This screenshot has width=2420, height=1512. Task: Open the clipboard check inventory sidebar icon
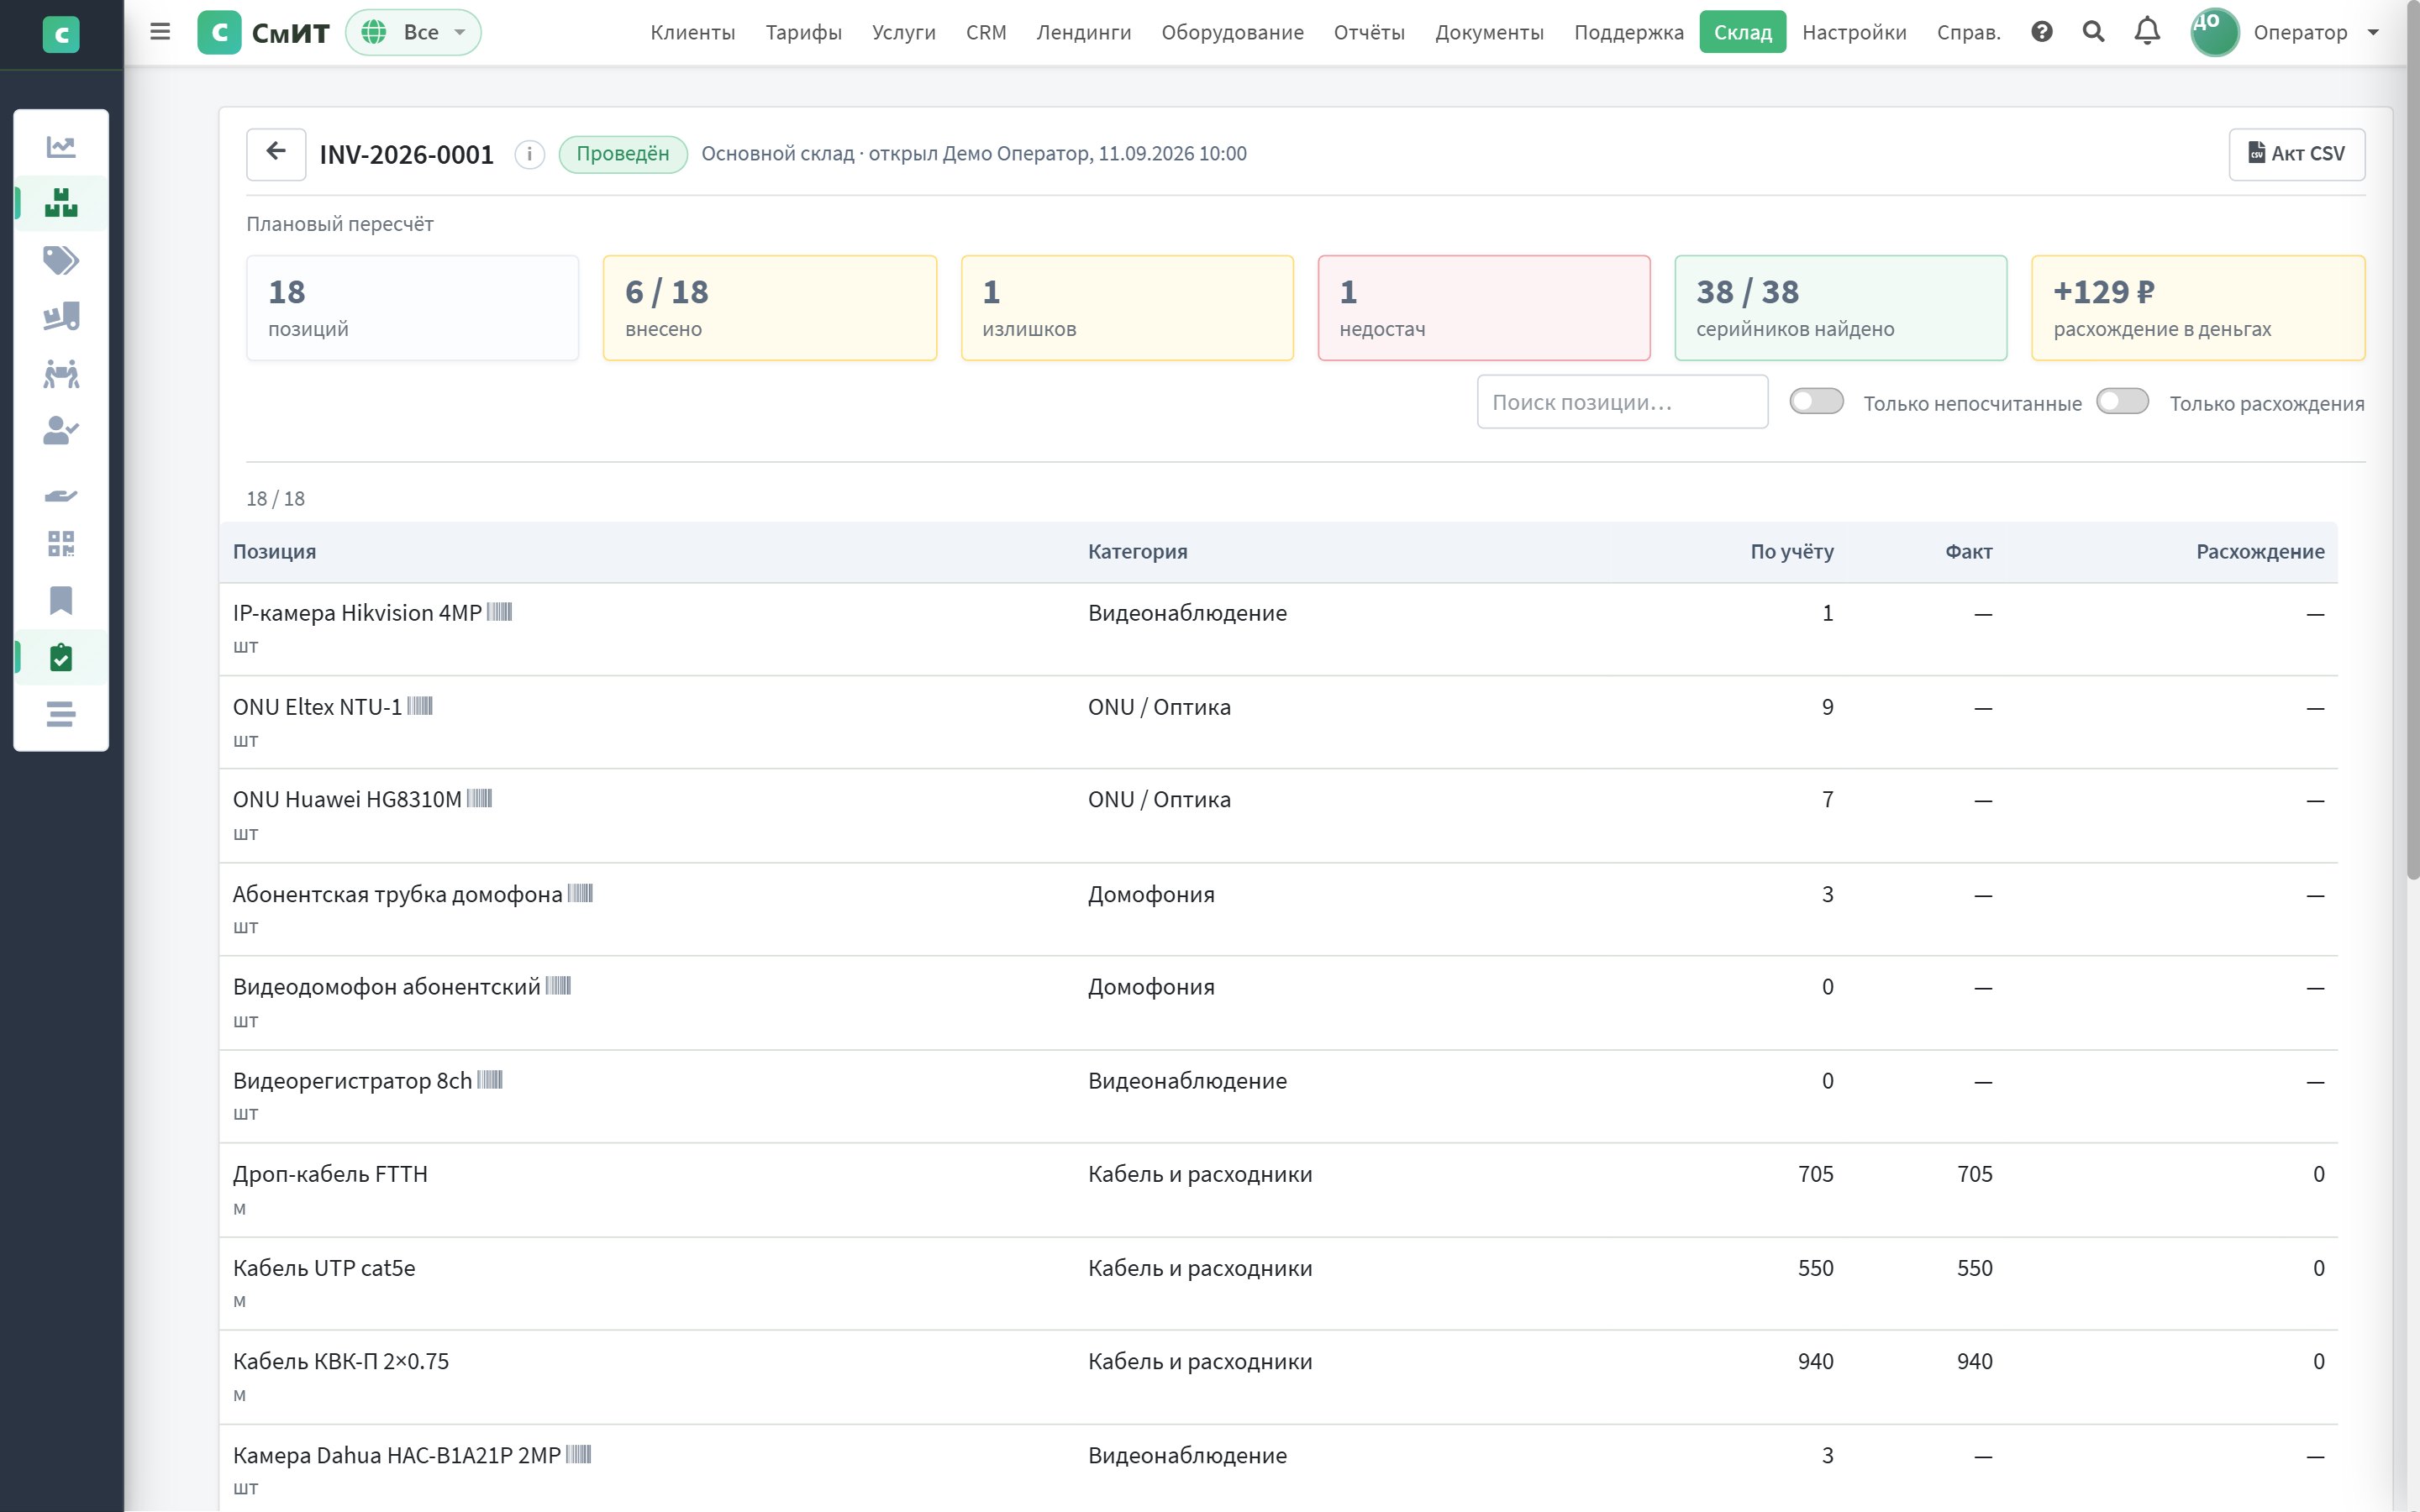click(61, 657)
